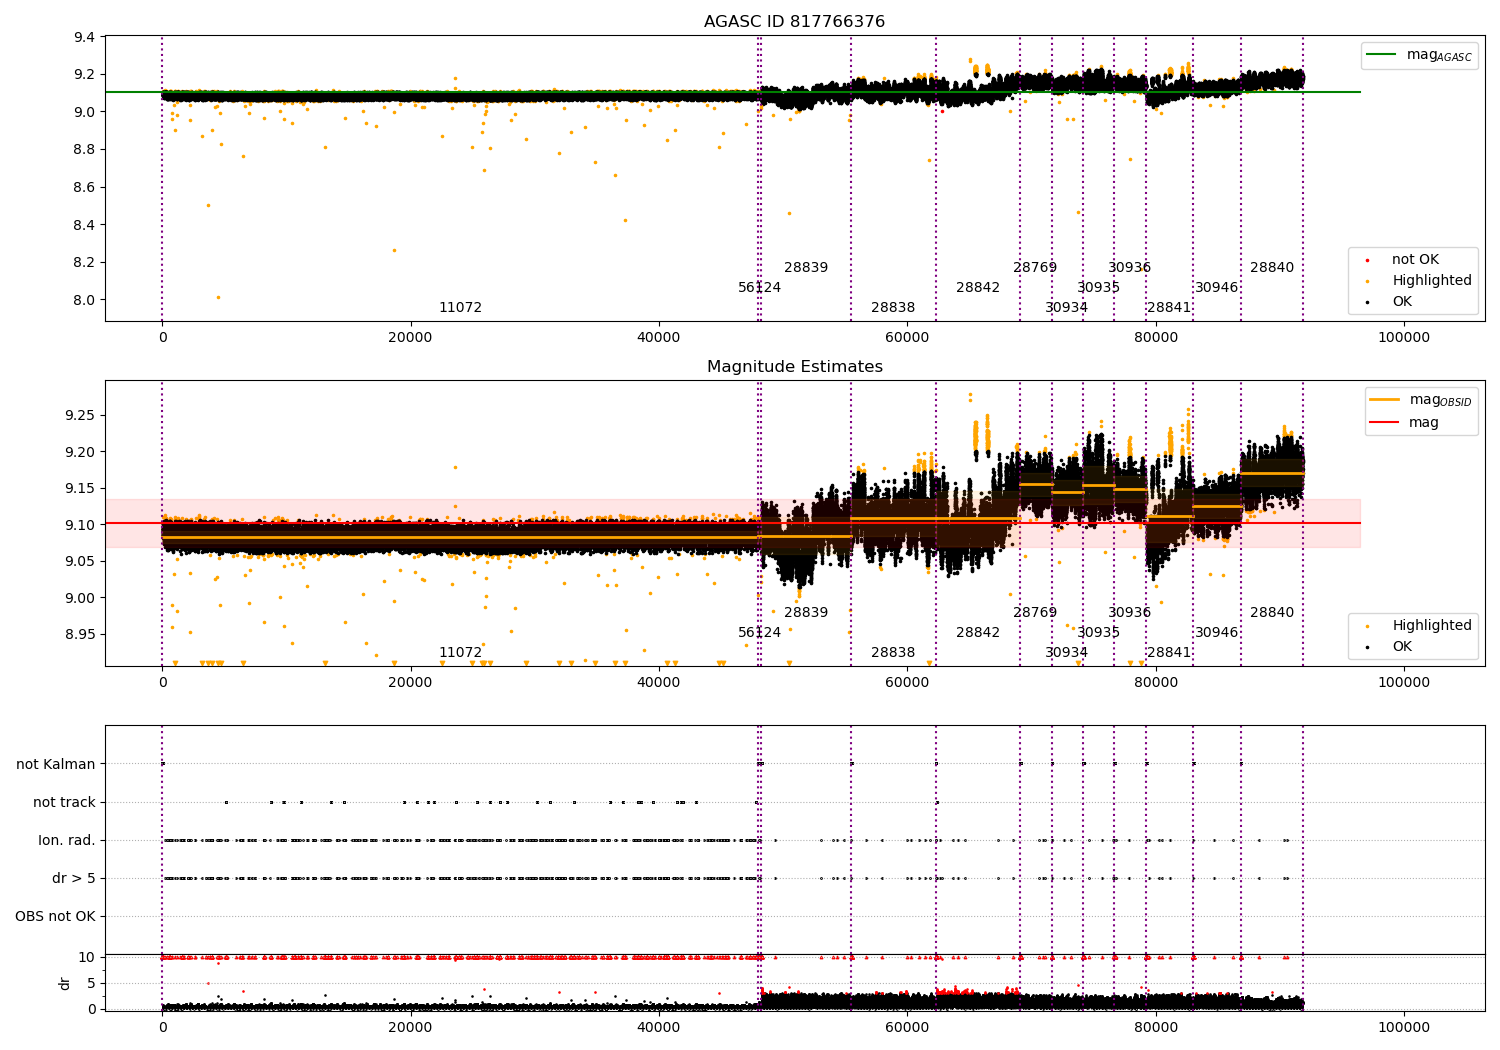Select 'Highlighted' in the AGASC ID plot legend
The image size is (1500, 1050).
click(x=1432, y=281)
